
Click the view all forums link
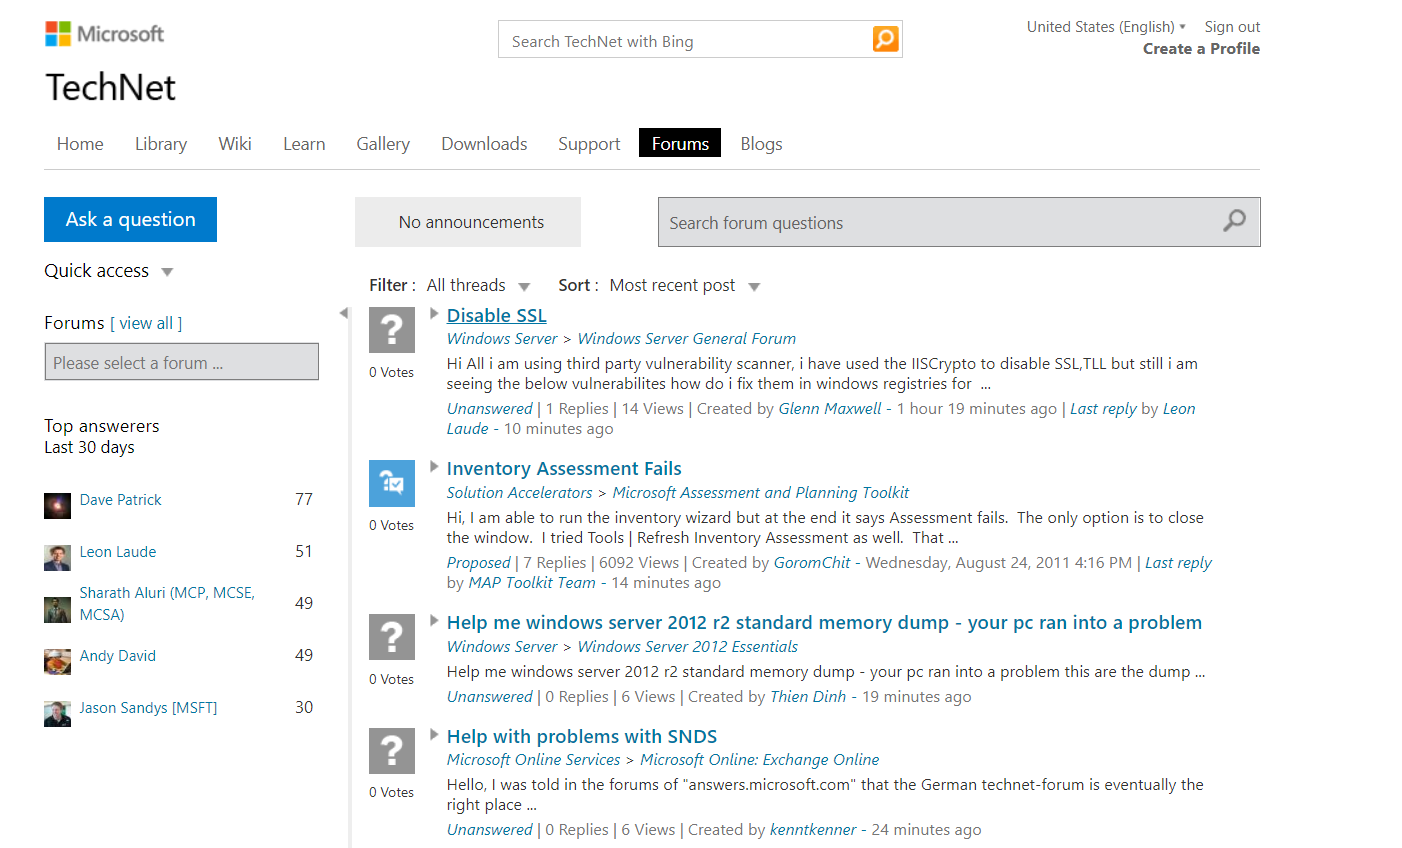[x=146, y=323]
